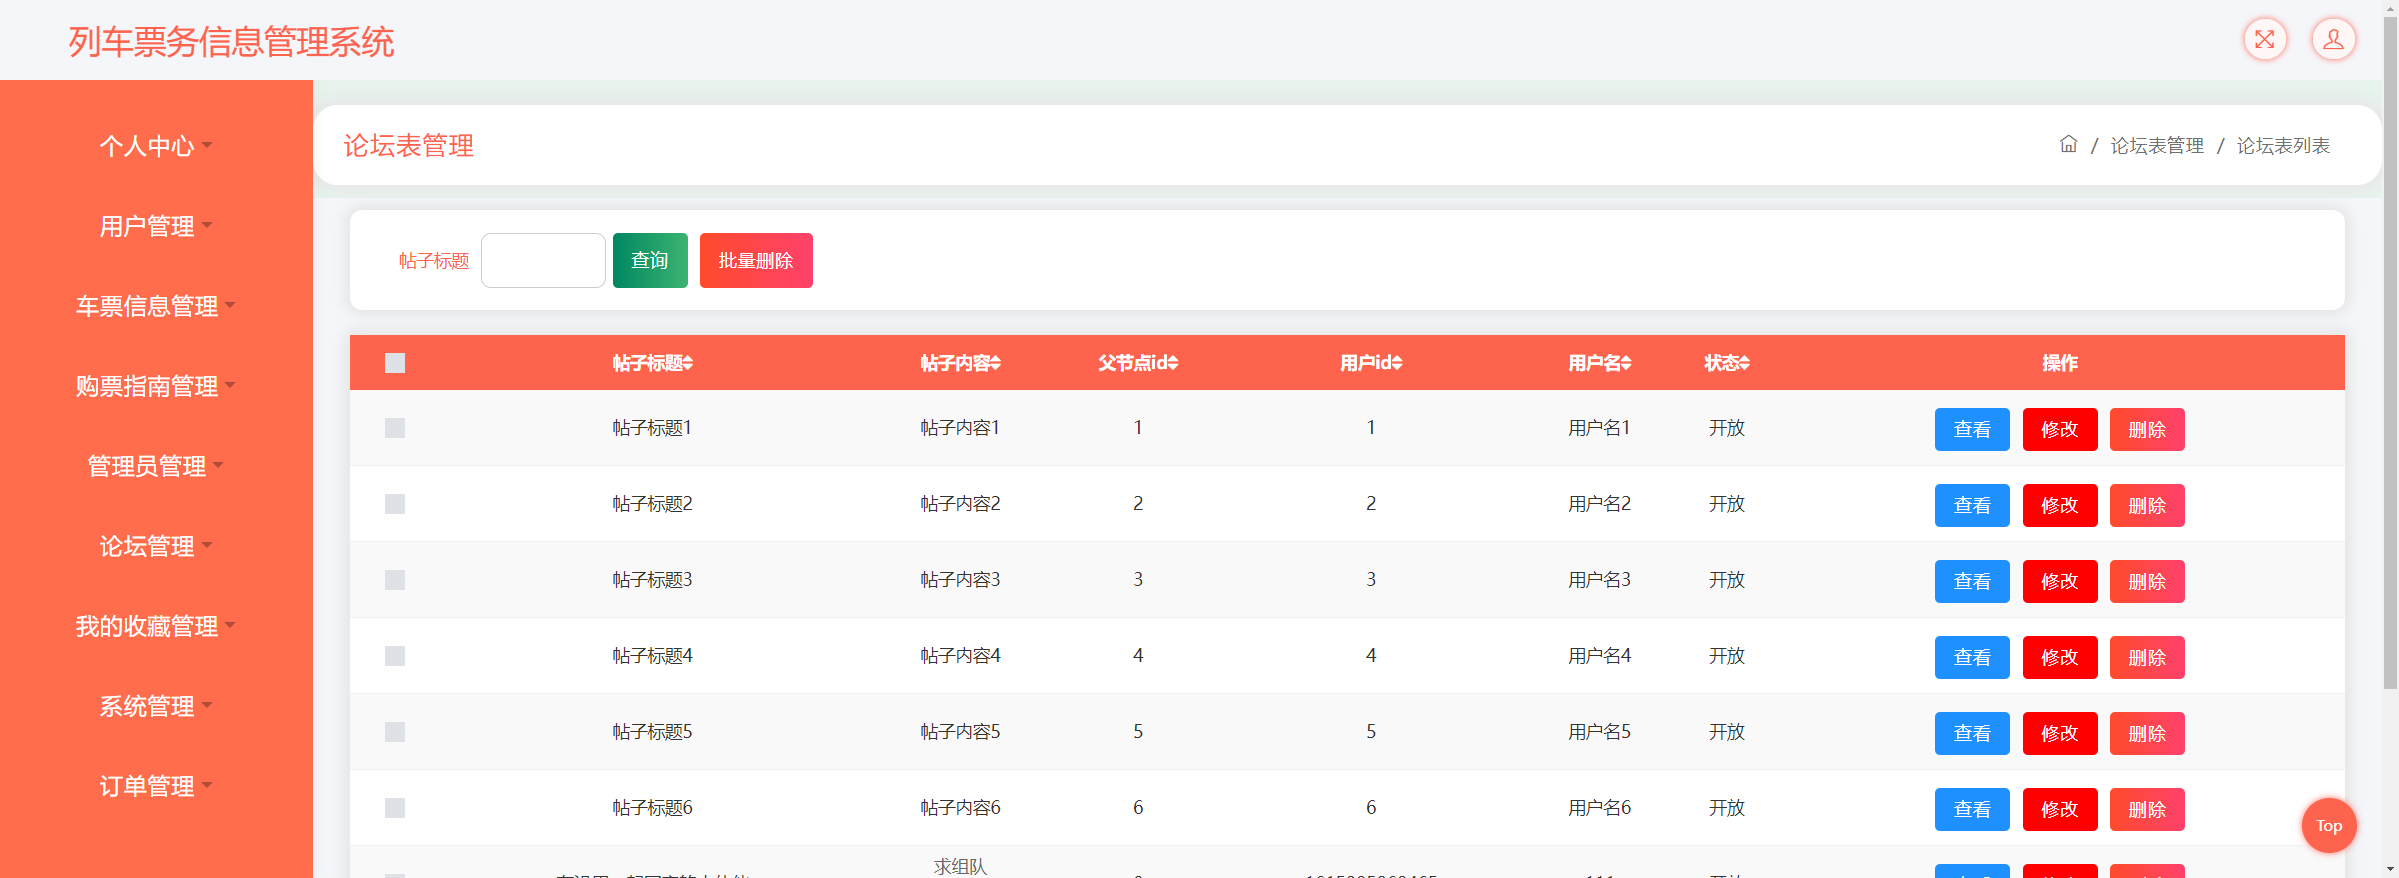Image resolution: width=2399 pixels, height=878 pixels.
Task: Click 查看 for 帖子标题1 row
Action: click(1972, 429)
